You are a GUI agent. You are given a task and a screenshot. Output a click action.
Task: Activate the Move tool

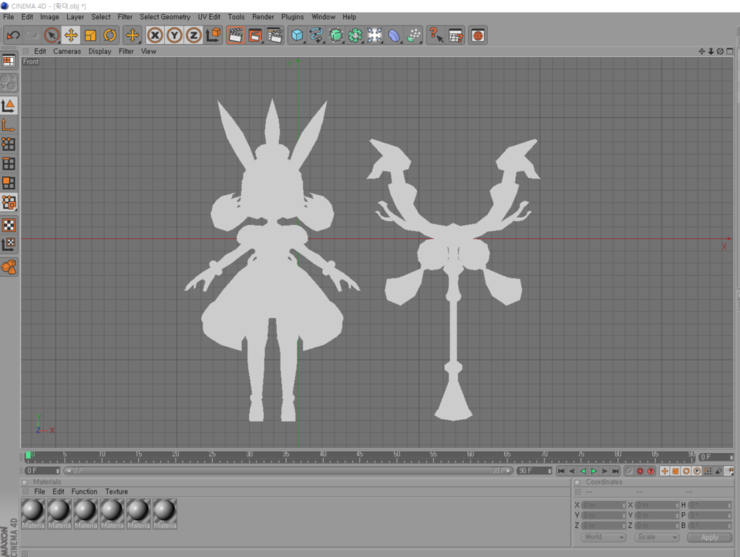pos(71,35)
